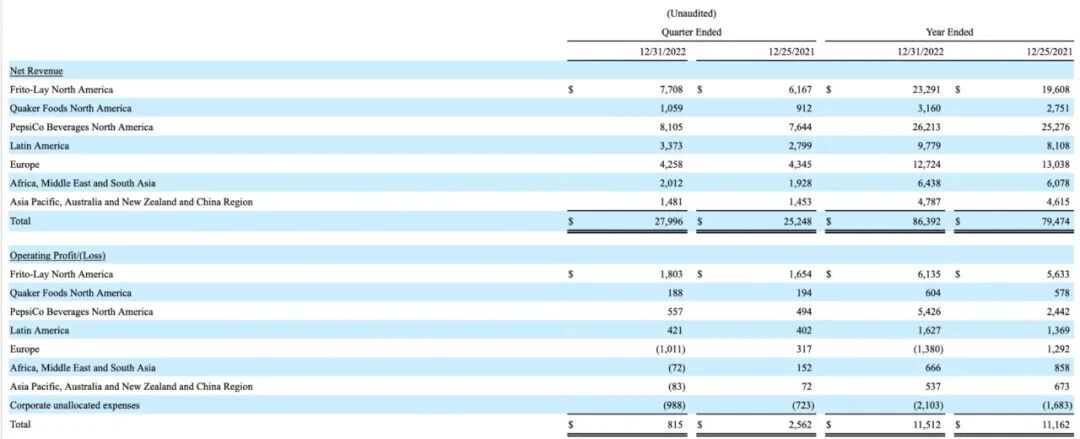
Task: Click PepsiCo Beverages North America label under Net Revenue
Action: pyautogui.click(x=81, y=127)
